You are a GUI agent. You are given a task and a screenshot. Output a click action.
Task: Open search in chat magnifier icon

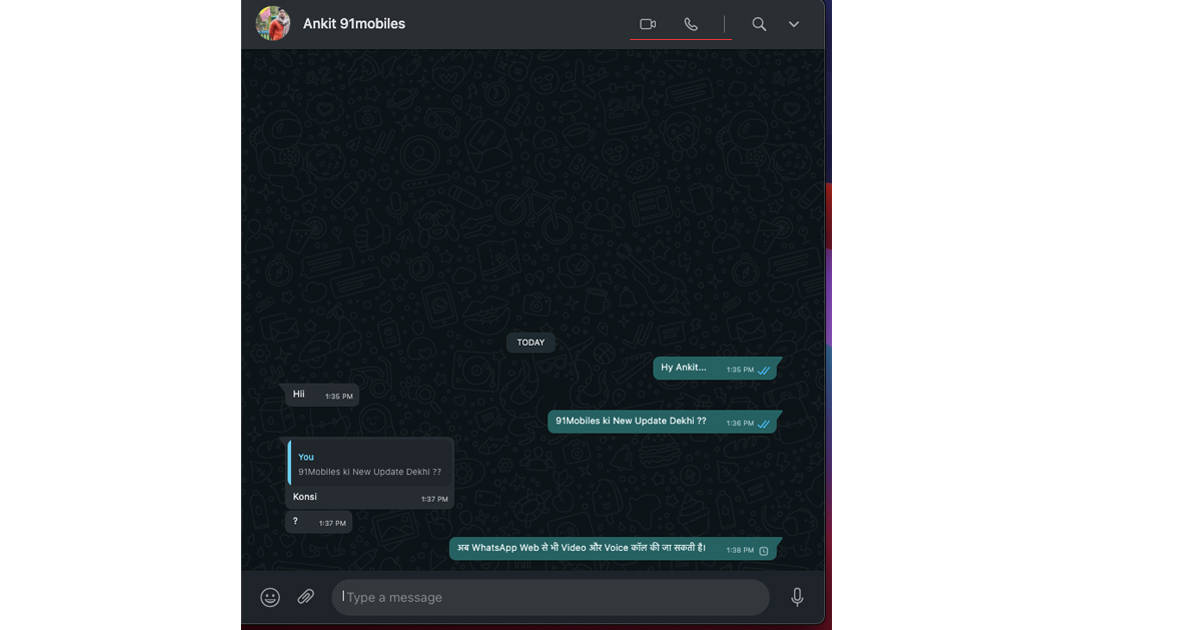[759, 24]
